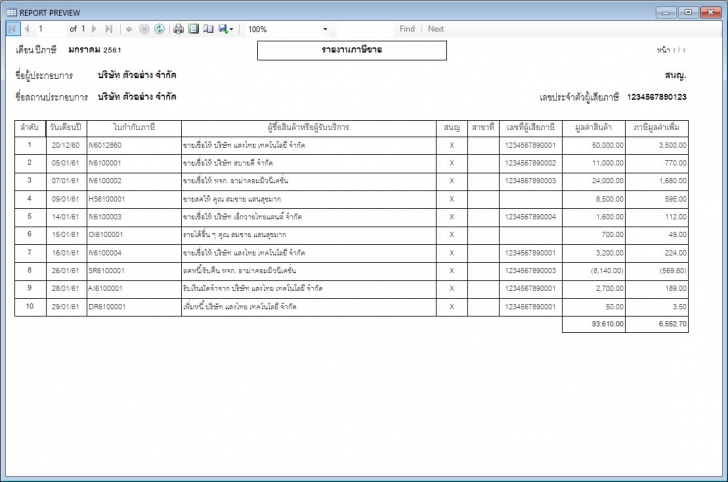
Task: Open the 100% zoom level dropdown
Action: (x=287, y=29)
